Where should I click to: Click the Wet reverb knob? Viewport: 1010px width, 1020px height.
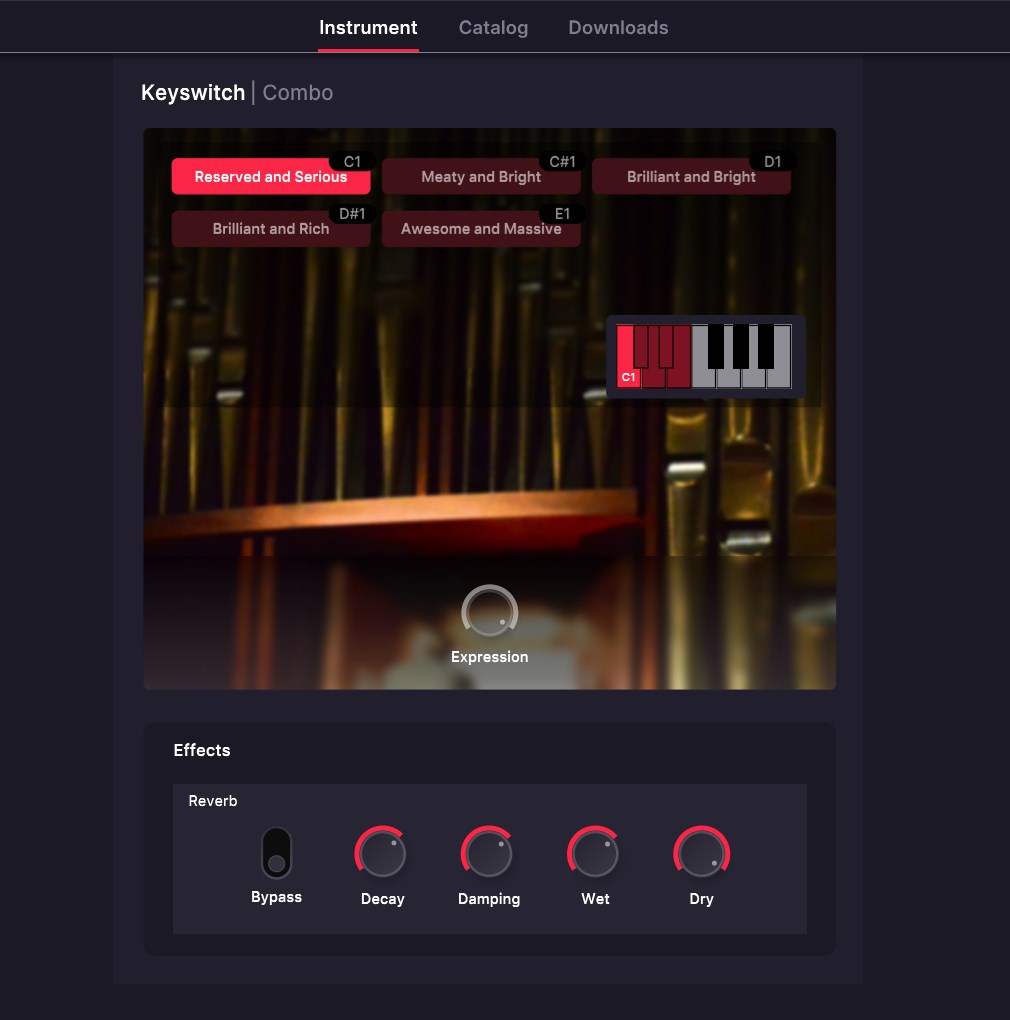tap(595, 854)
